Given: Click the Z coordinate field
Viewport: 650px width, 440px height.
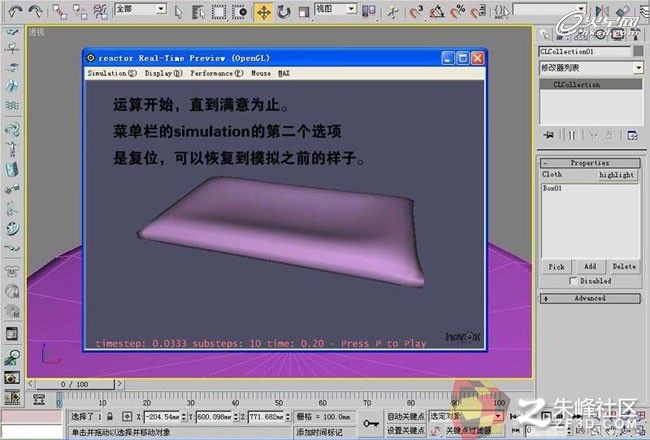Looking at the screenshot, I should coord(267,416).
